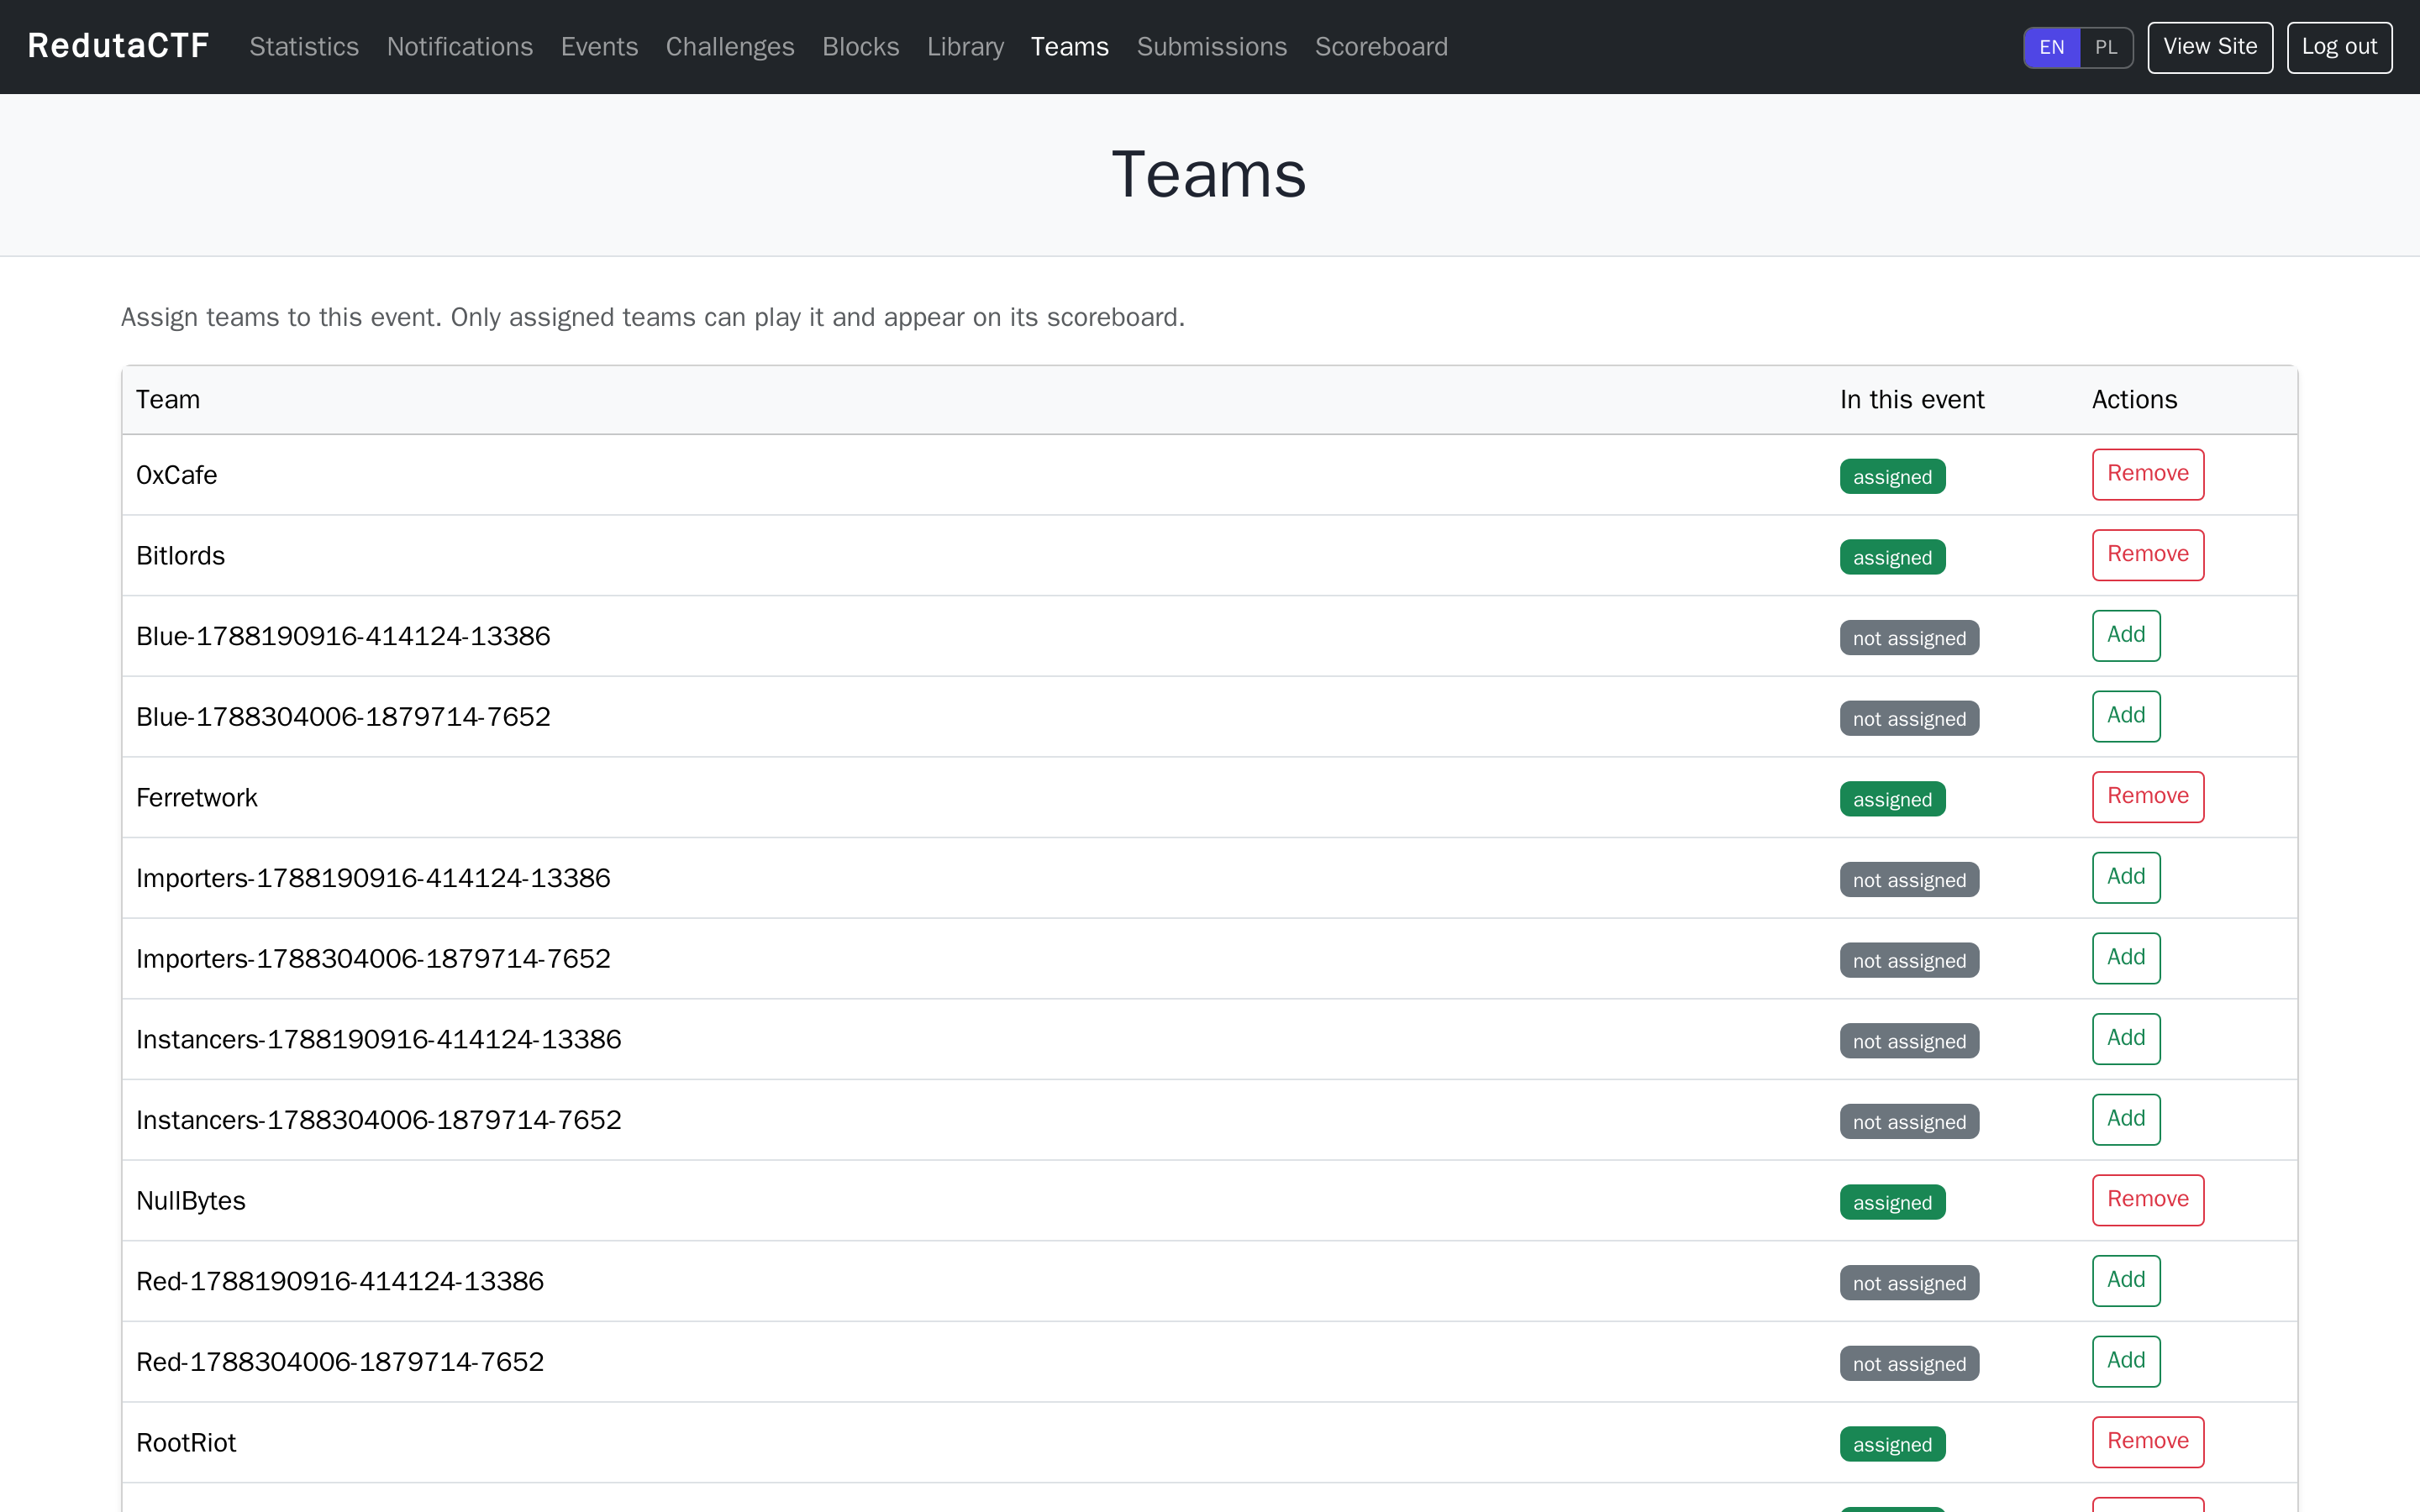Click the Bitlords team name
This screenshot has height=1512, width=2420.
point(181,556)
